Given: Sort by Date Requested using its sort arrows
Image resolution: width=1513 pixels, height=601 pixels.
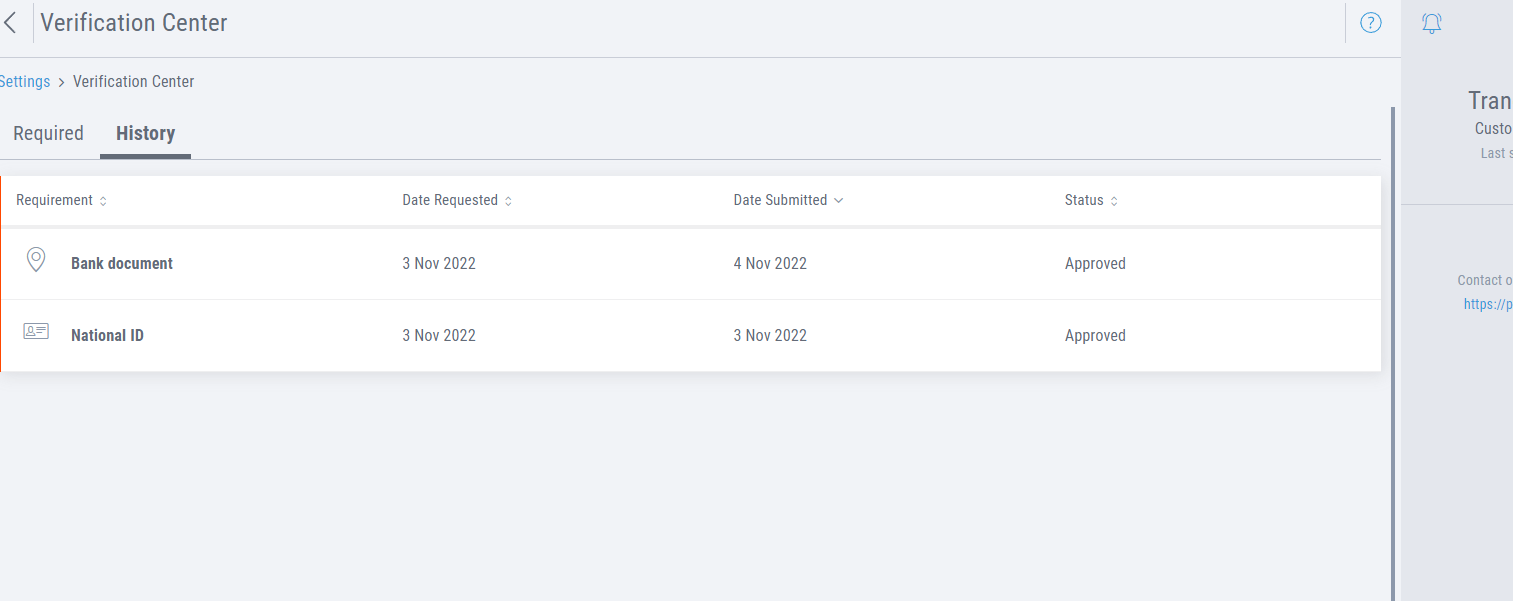Looking at the screenshot, I should click(508, 201).
